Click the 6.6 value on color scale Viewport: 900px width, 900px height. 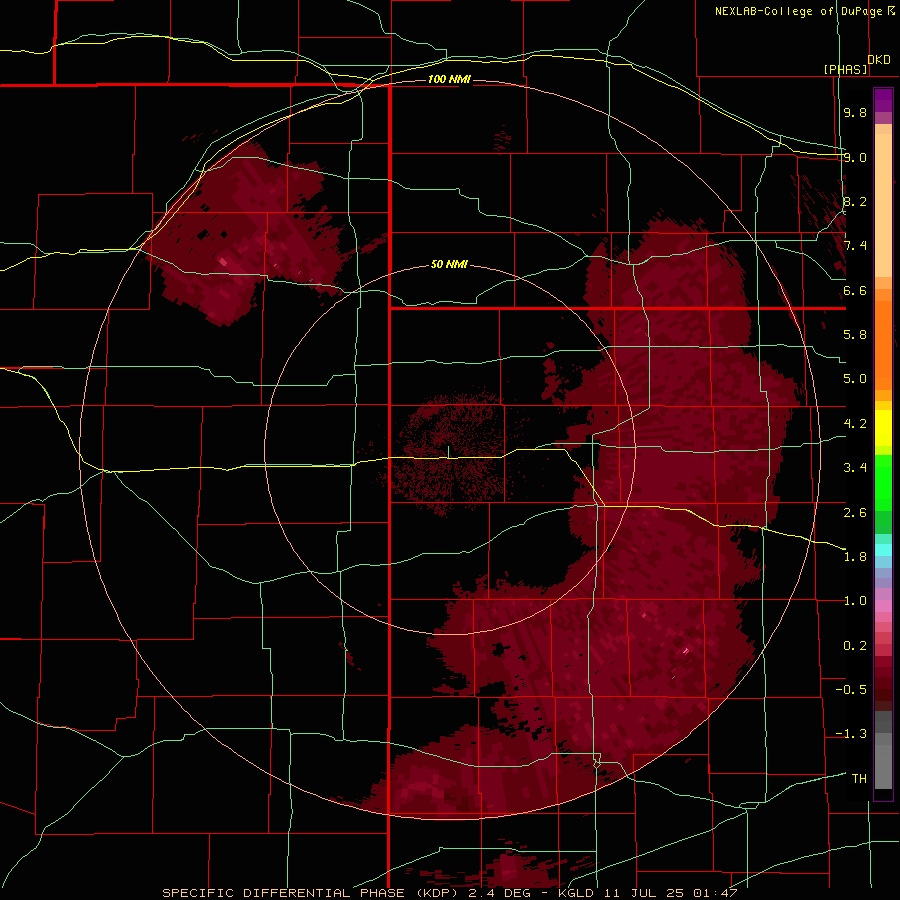pyautogui.click(x=855, y=290)
